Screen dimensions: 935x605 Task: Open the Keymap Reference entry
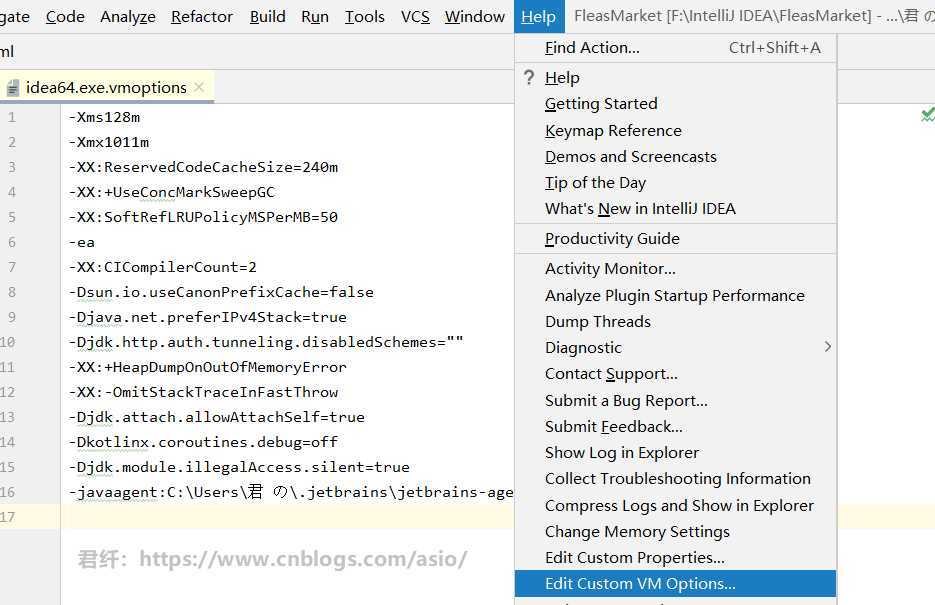pos(613,130)
